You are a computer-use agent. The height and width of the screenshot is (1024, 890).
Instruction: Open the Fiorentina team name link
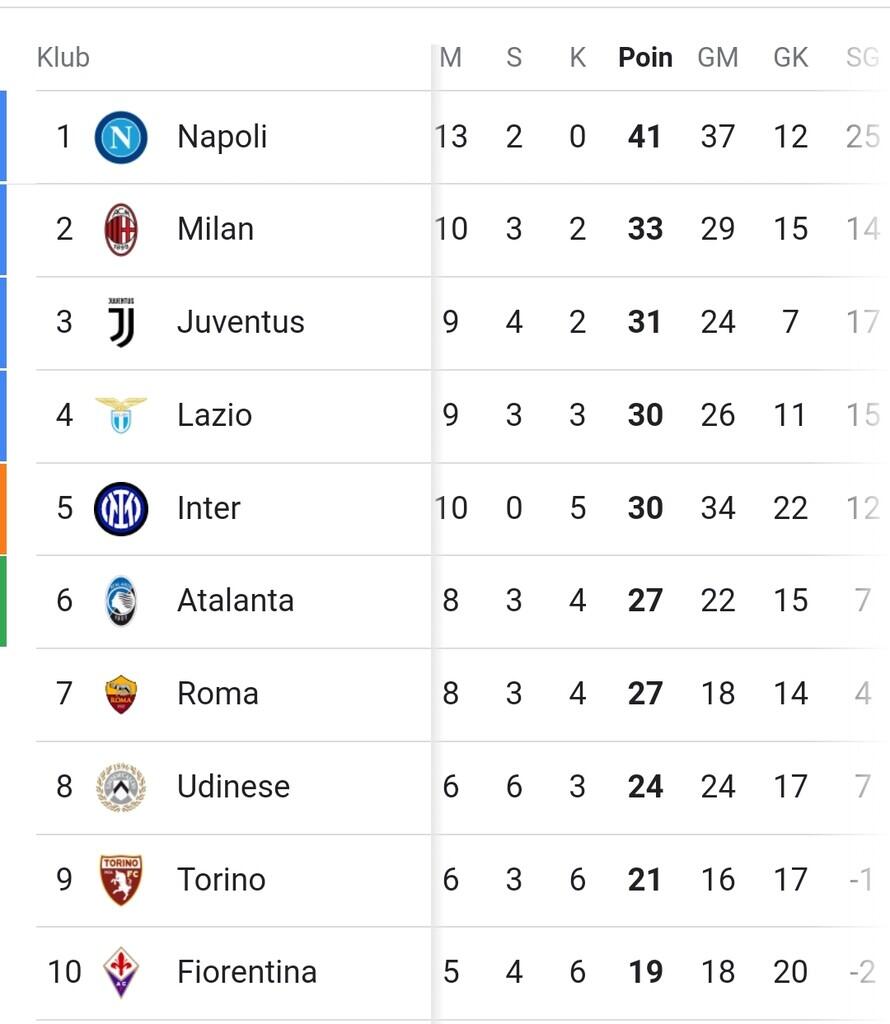point(246,972)
